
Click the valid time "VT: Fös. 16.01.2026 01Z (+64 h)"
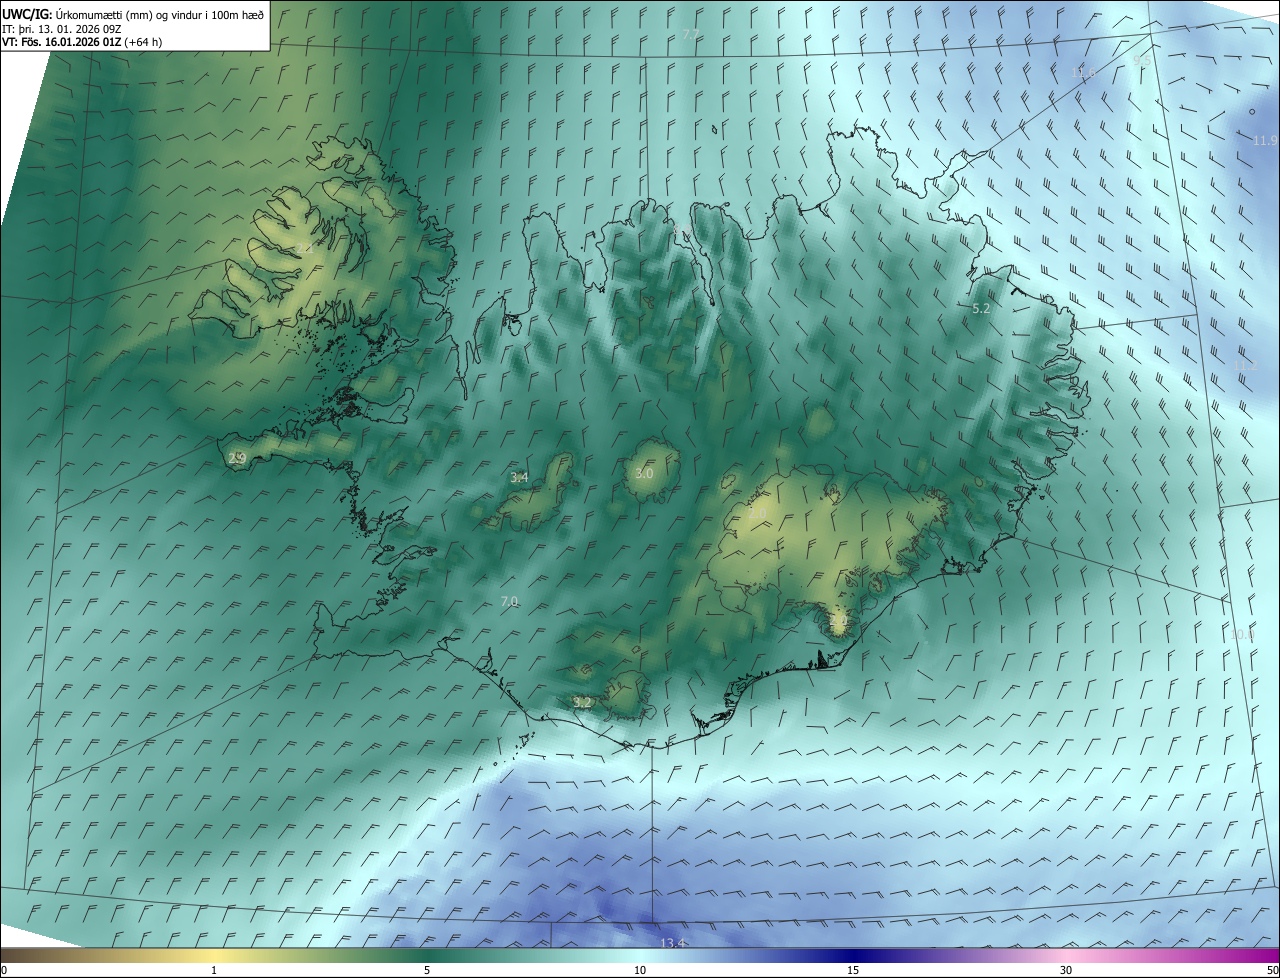tap(82, 42)
